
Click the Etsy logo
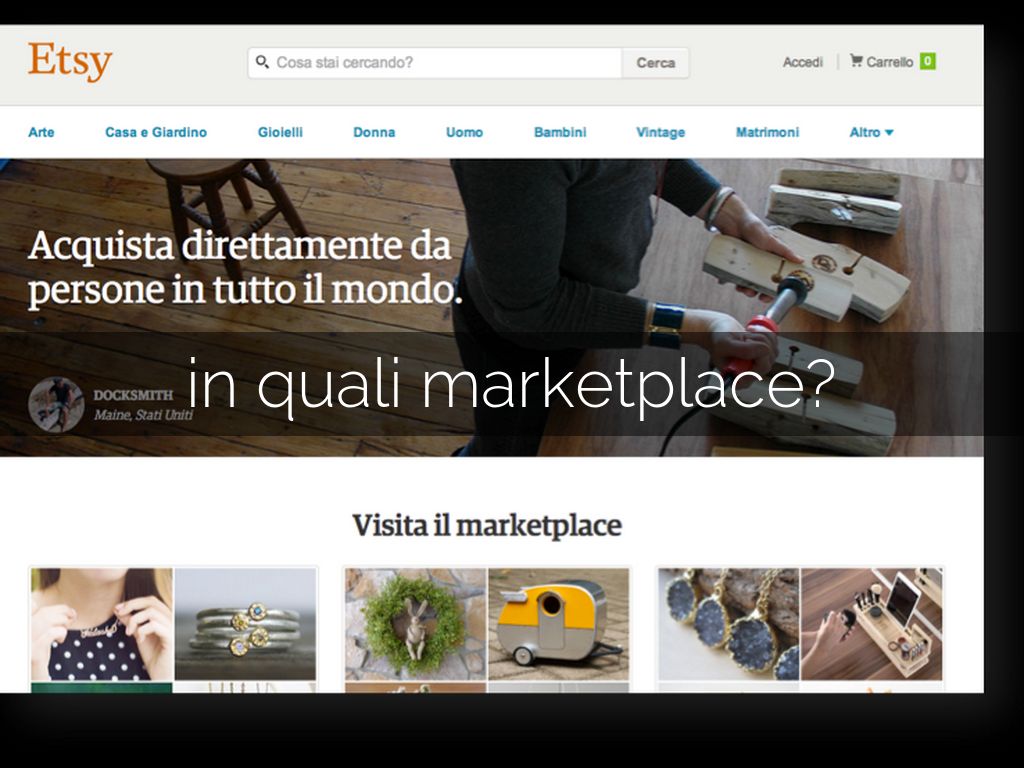pos(70,62)
